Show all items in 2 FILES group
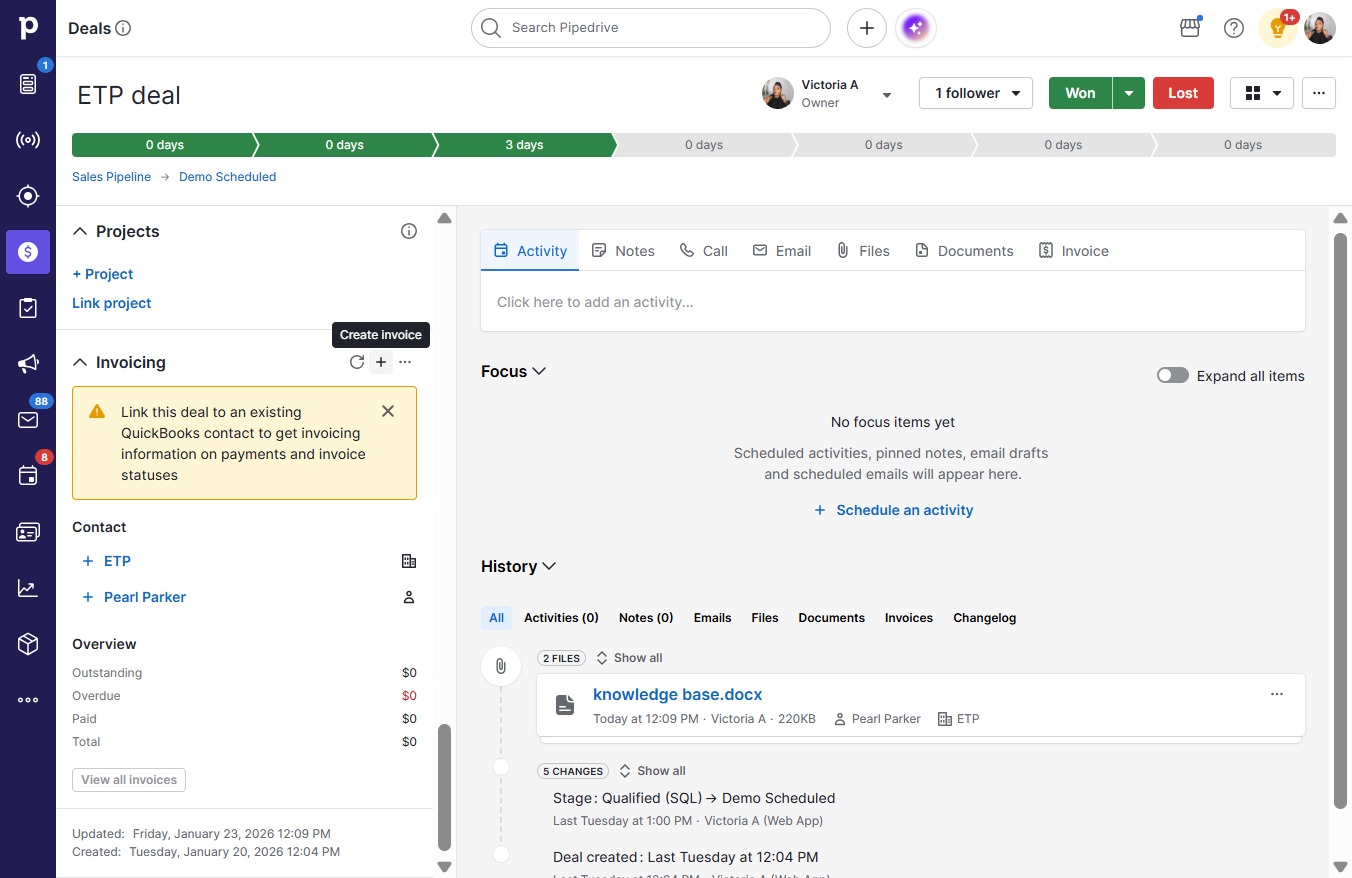The height and width of the screenshot is (878, 1352). click(x=629, y=658)
